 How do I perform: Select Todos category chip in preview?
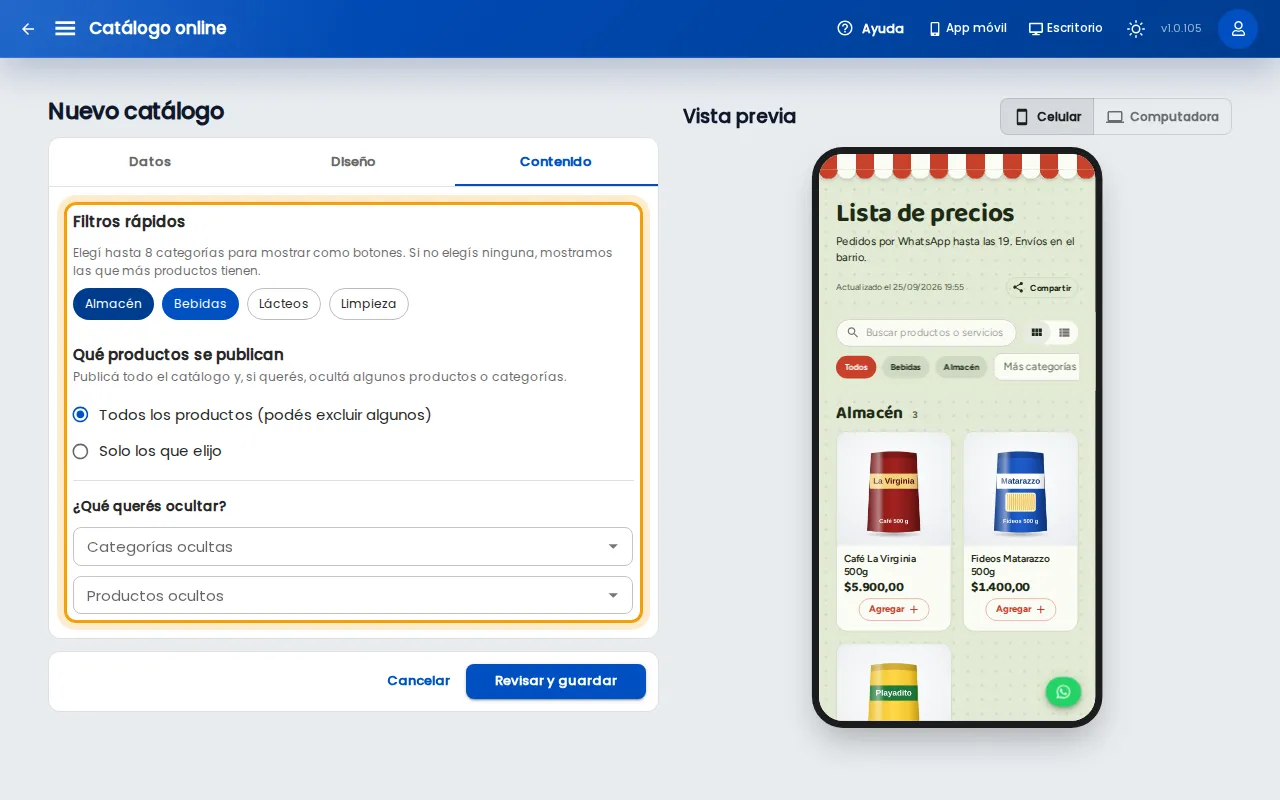click(856, 367)
